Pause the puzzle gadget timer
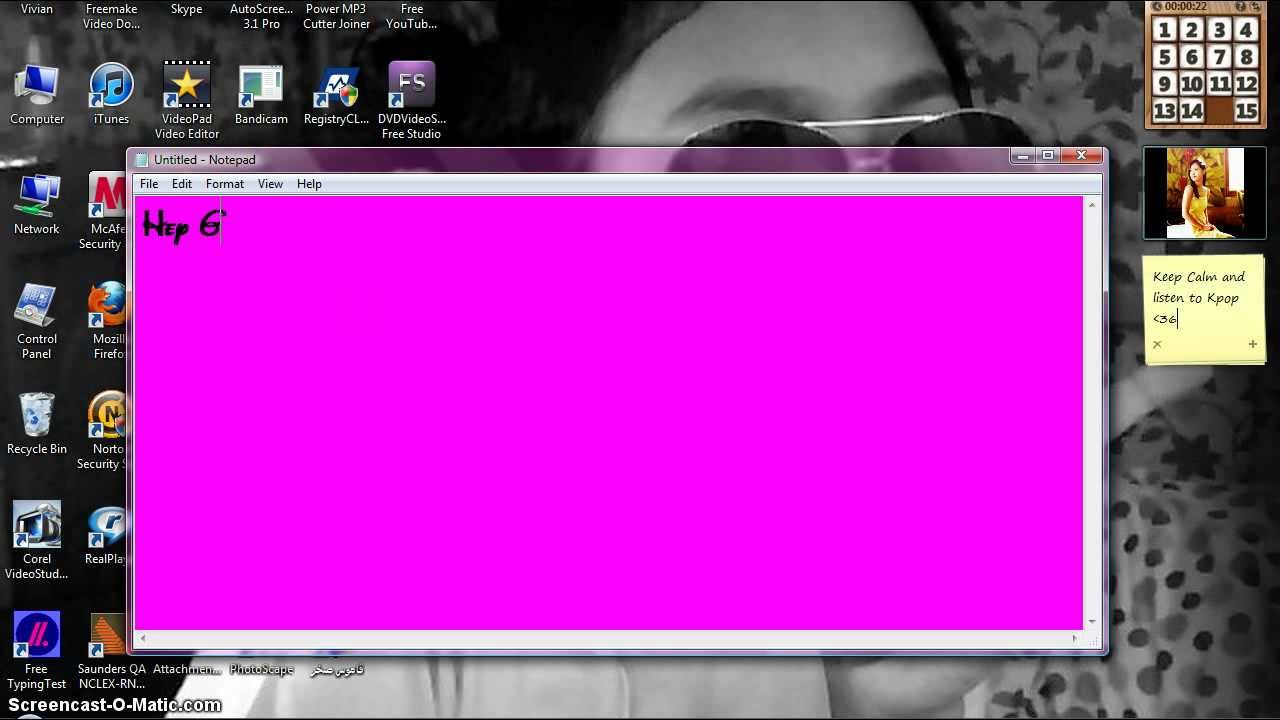 pos(1157,7)
